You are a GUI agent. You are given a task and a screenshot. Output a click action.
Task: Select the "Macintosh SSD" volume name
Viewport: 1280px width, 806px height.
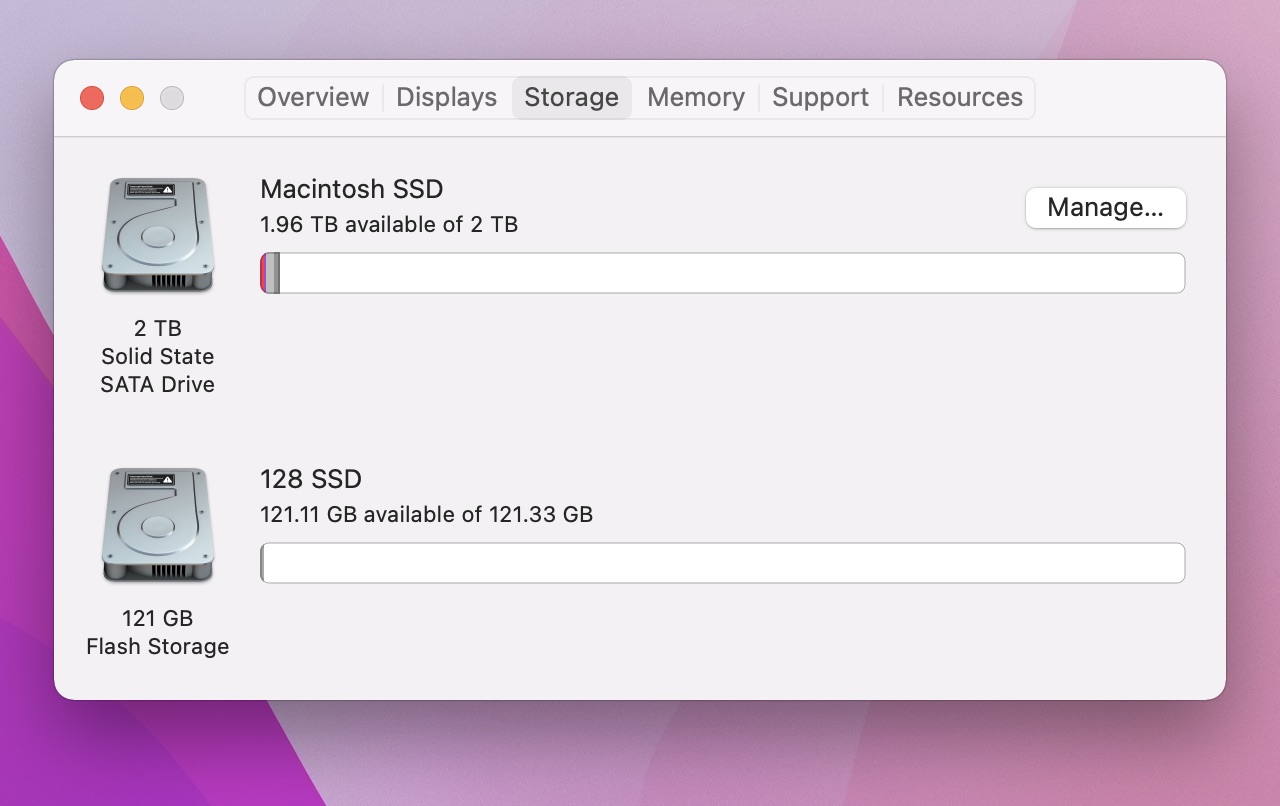pos(351,189)
